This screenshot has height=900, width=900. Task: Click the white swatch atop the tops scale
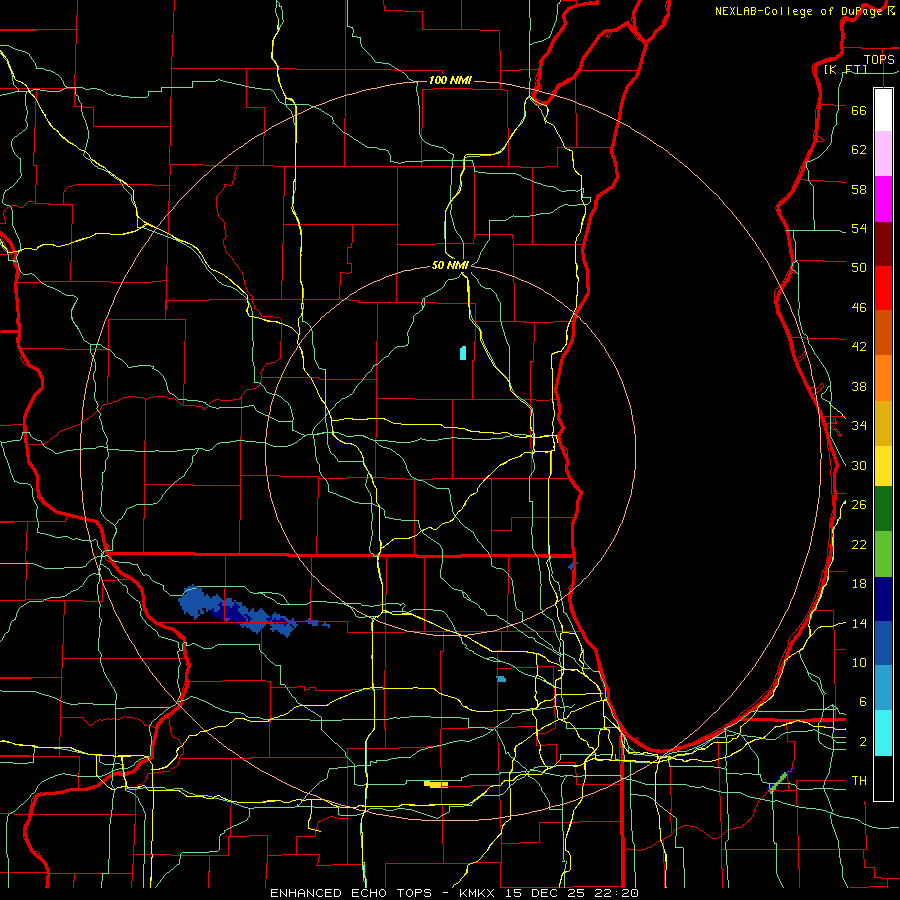click(883, 110)
